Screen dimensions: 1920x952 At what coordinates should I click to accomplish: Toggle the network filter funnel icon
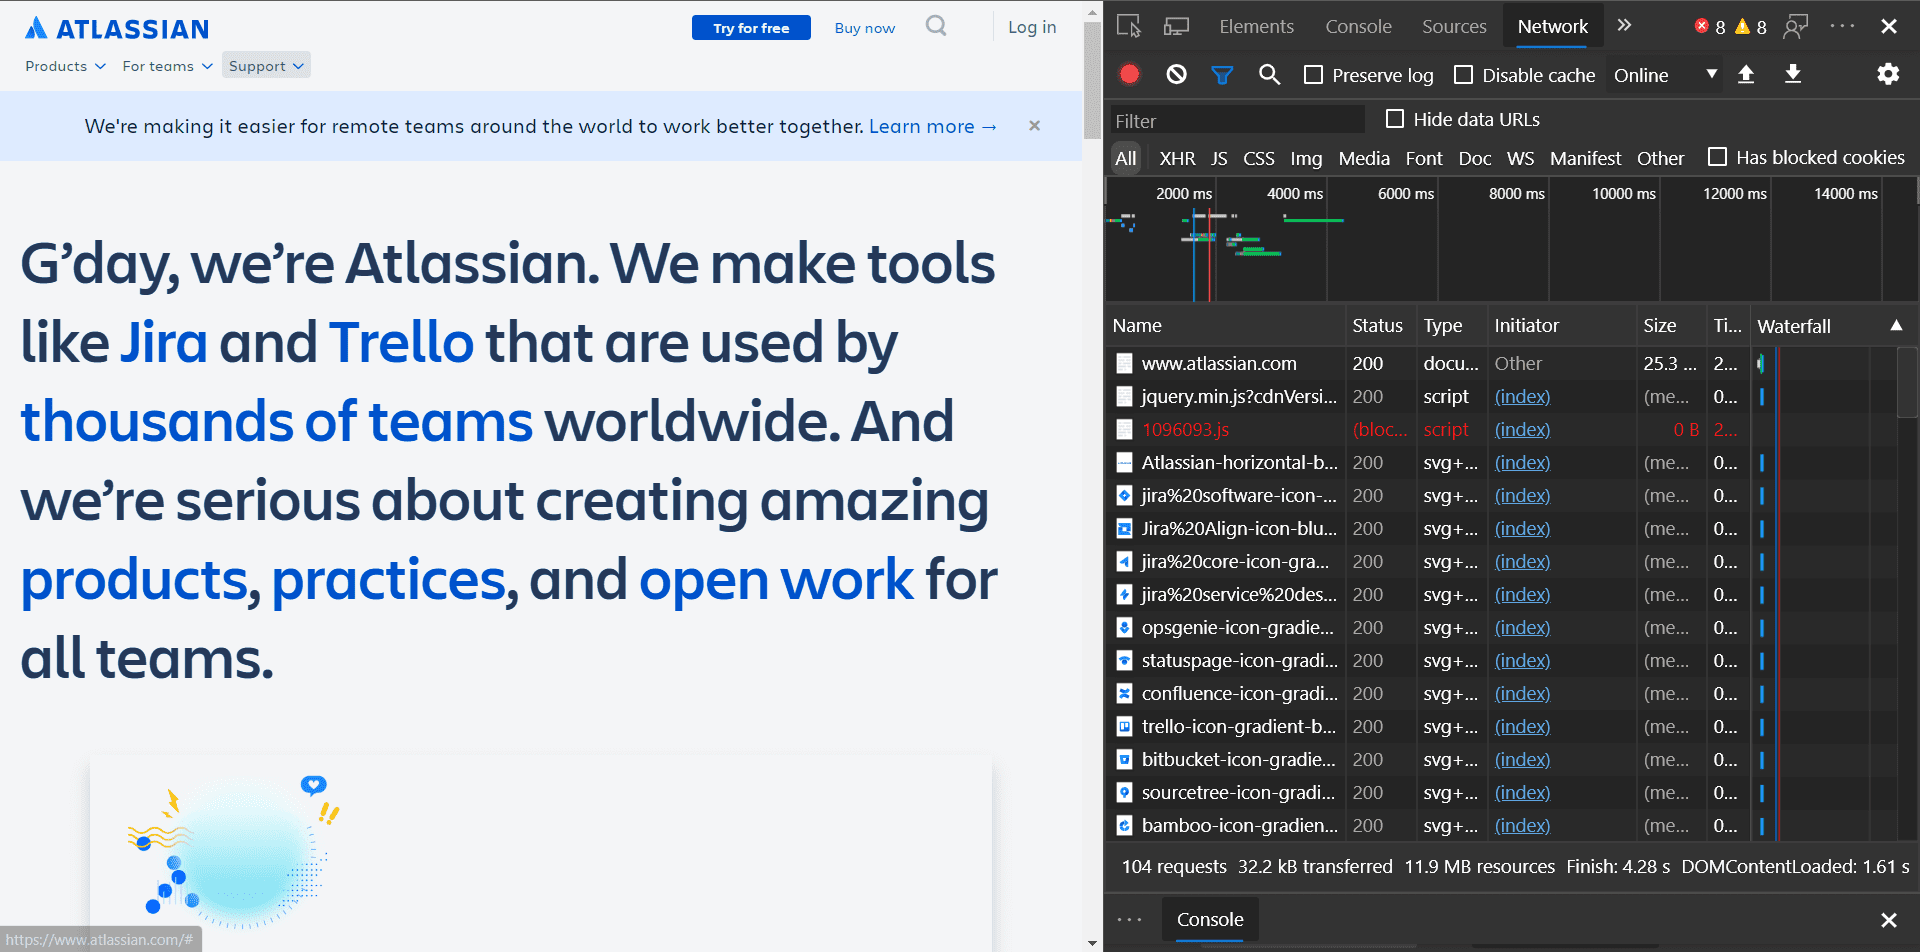click(1222, 75)
